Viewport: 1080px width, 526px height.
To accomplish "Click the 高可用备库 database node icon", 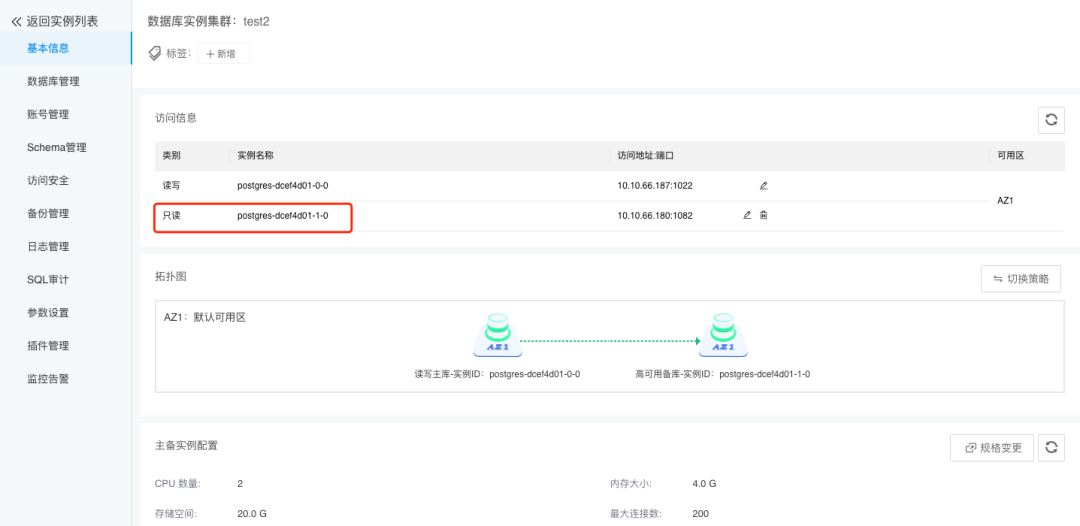I will pos(723,335).
